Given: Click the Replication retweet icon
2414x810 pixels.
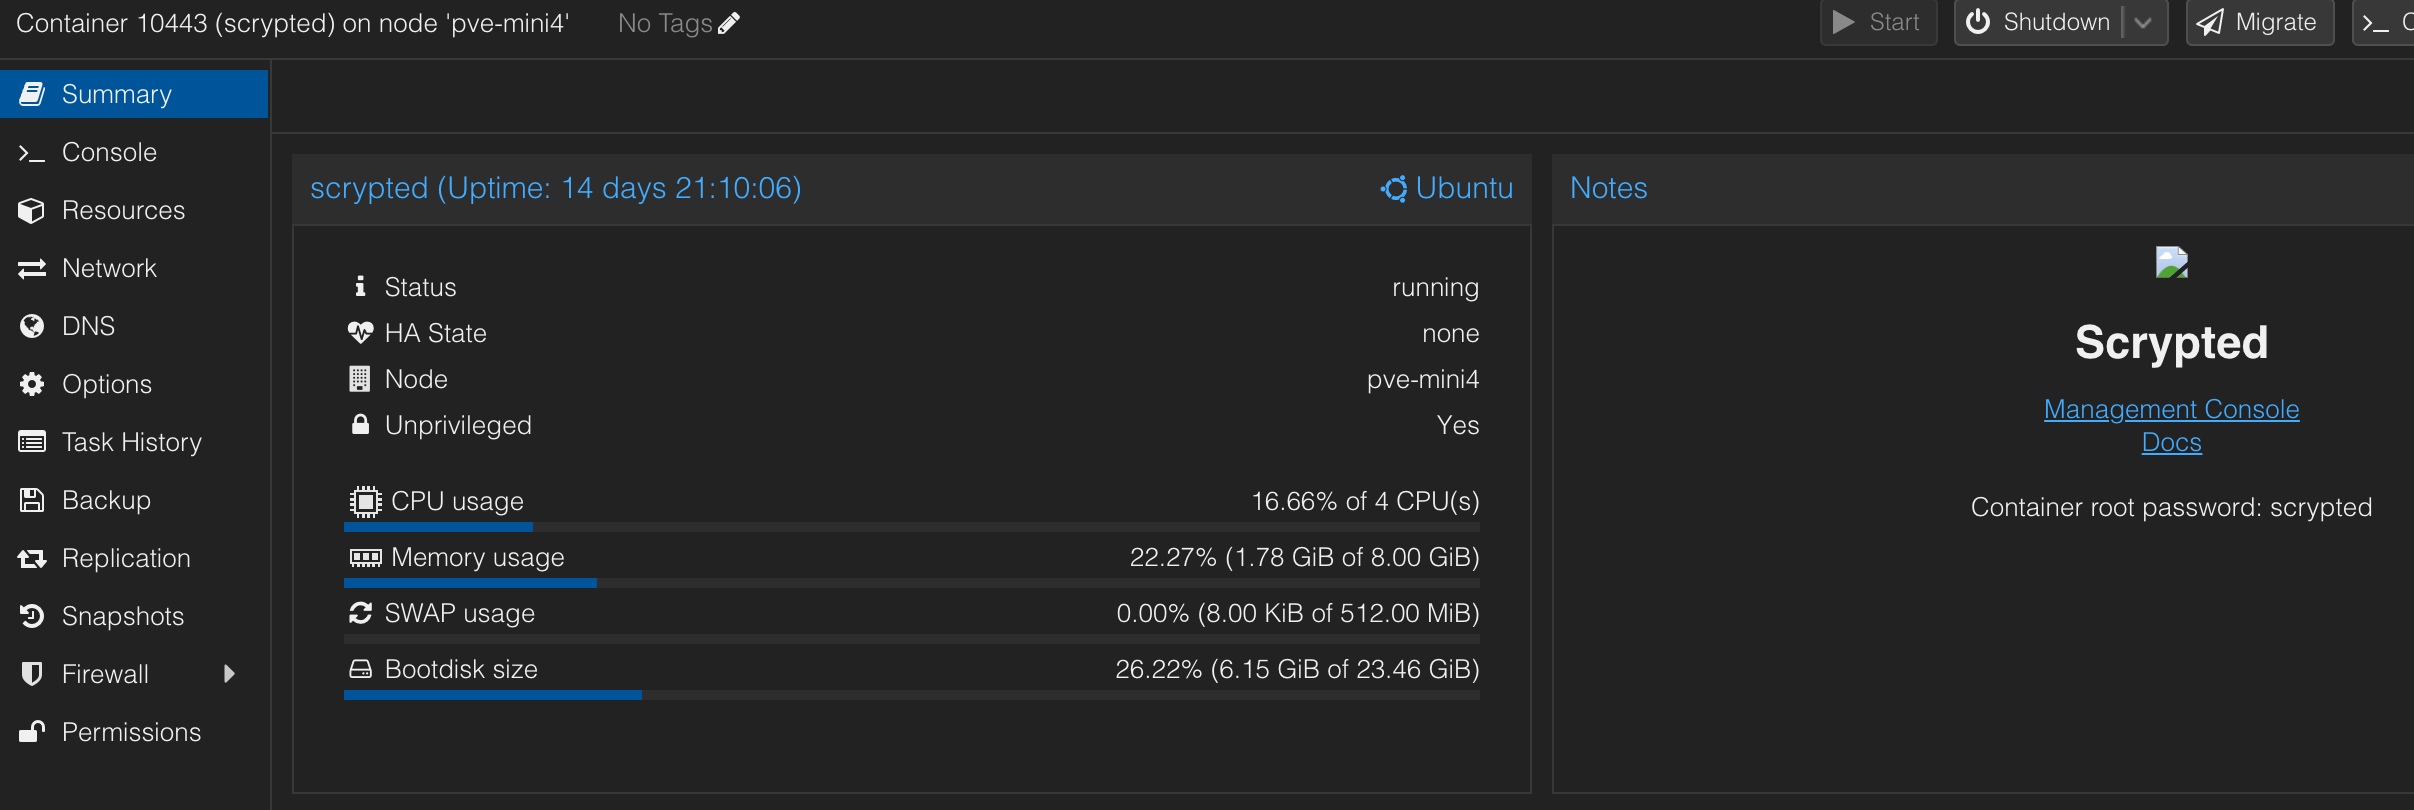Looking at the screenshot, I should coord(32,558).
